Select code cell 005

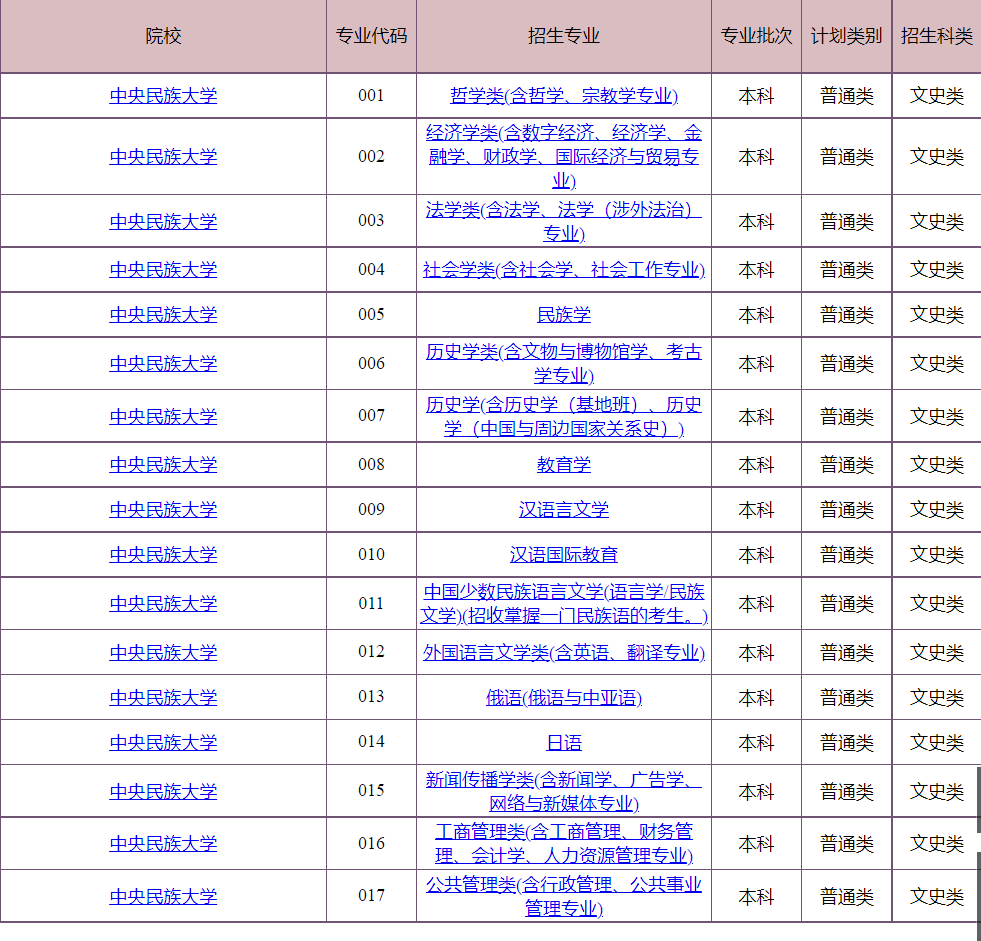372,315
